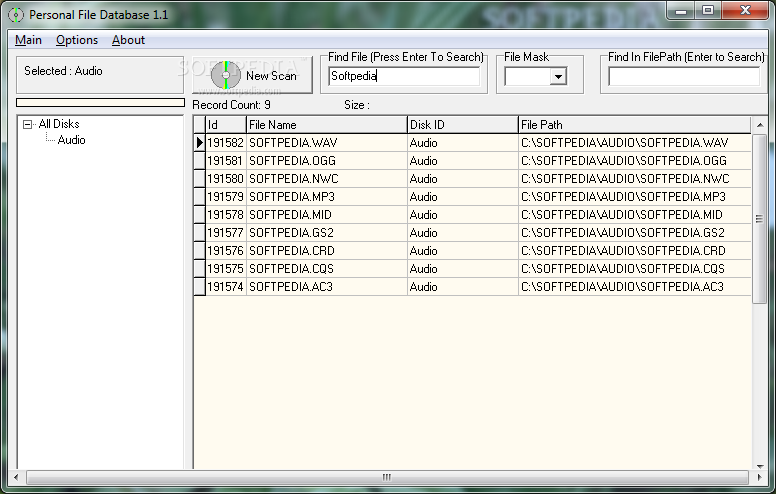Open the About menu
The image size is (776, 494).
tap(128, 40)
